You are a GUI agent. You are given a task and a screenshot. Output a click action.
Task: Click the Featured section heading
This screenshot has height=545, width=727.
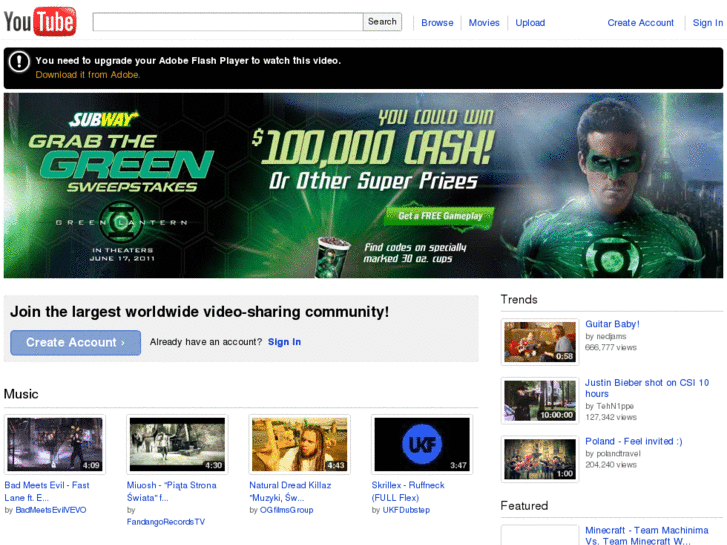click(x=524, y=506)
